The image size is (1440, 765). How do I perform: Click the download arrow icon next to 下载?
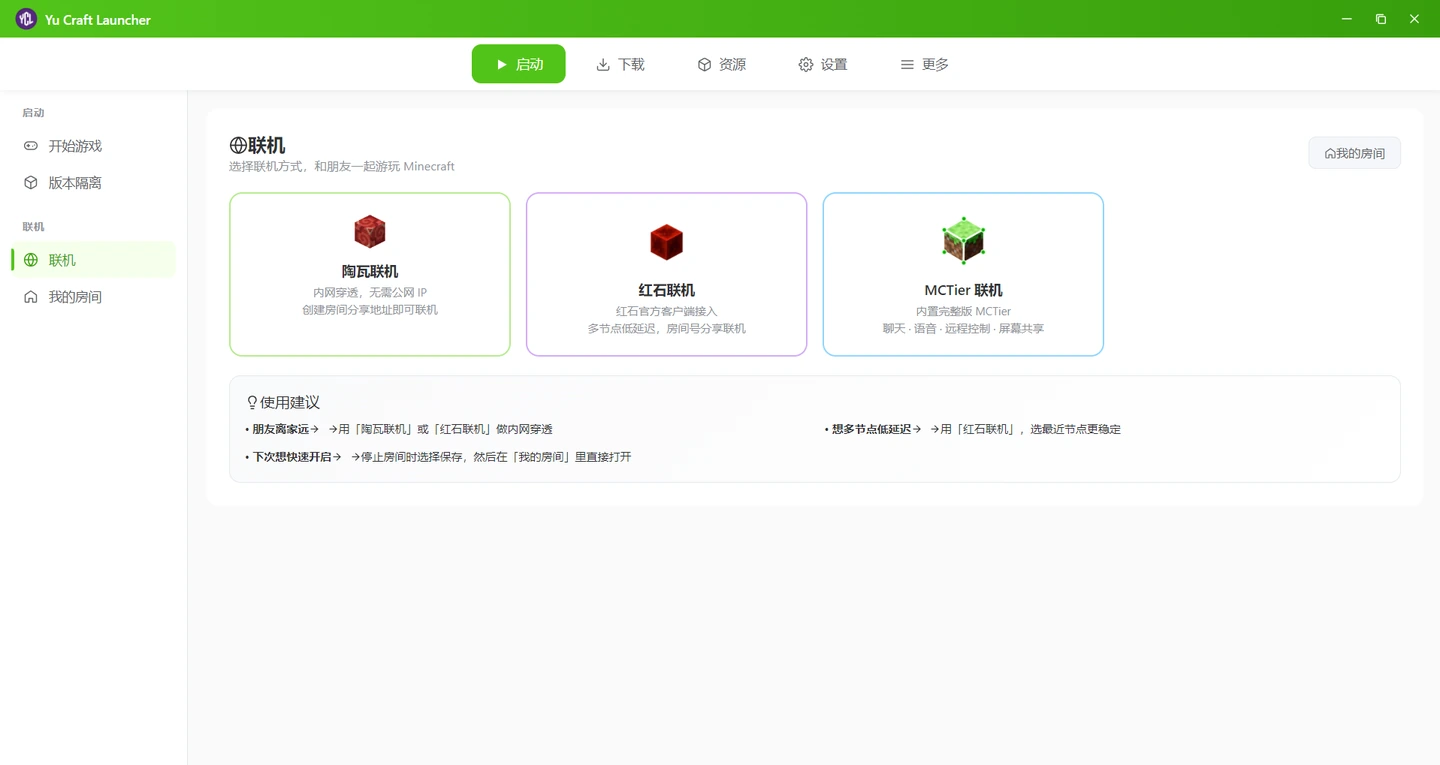[603, 64]
